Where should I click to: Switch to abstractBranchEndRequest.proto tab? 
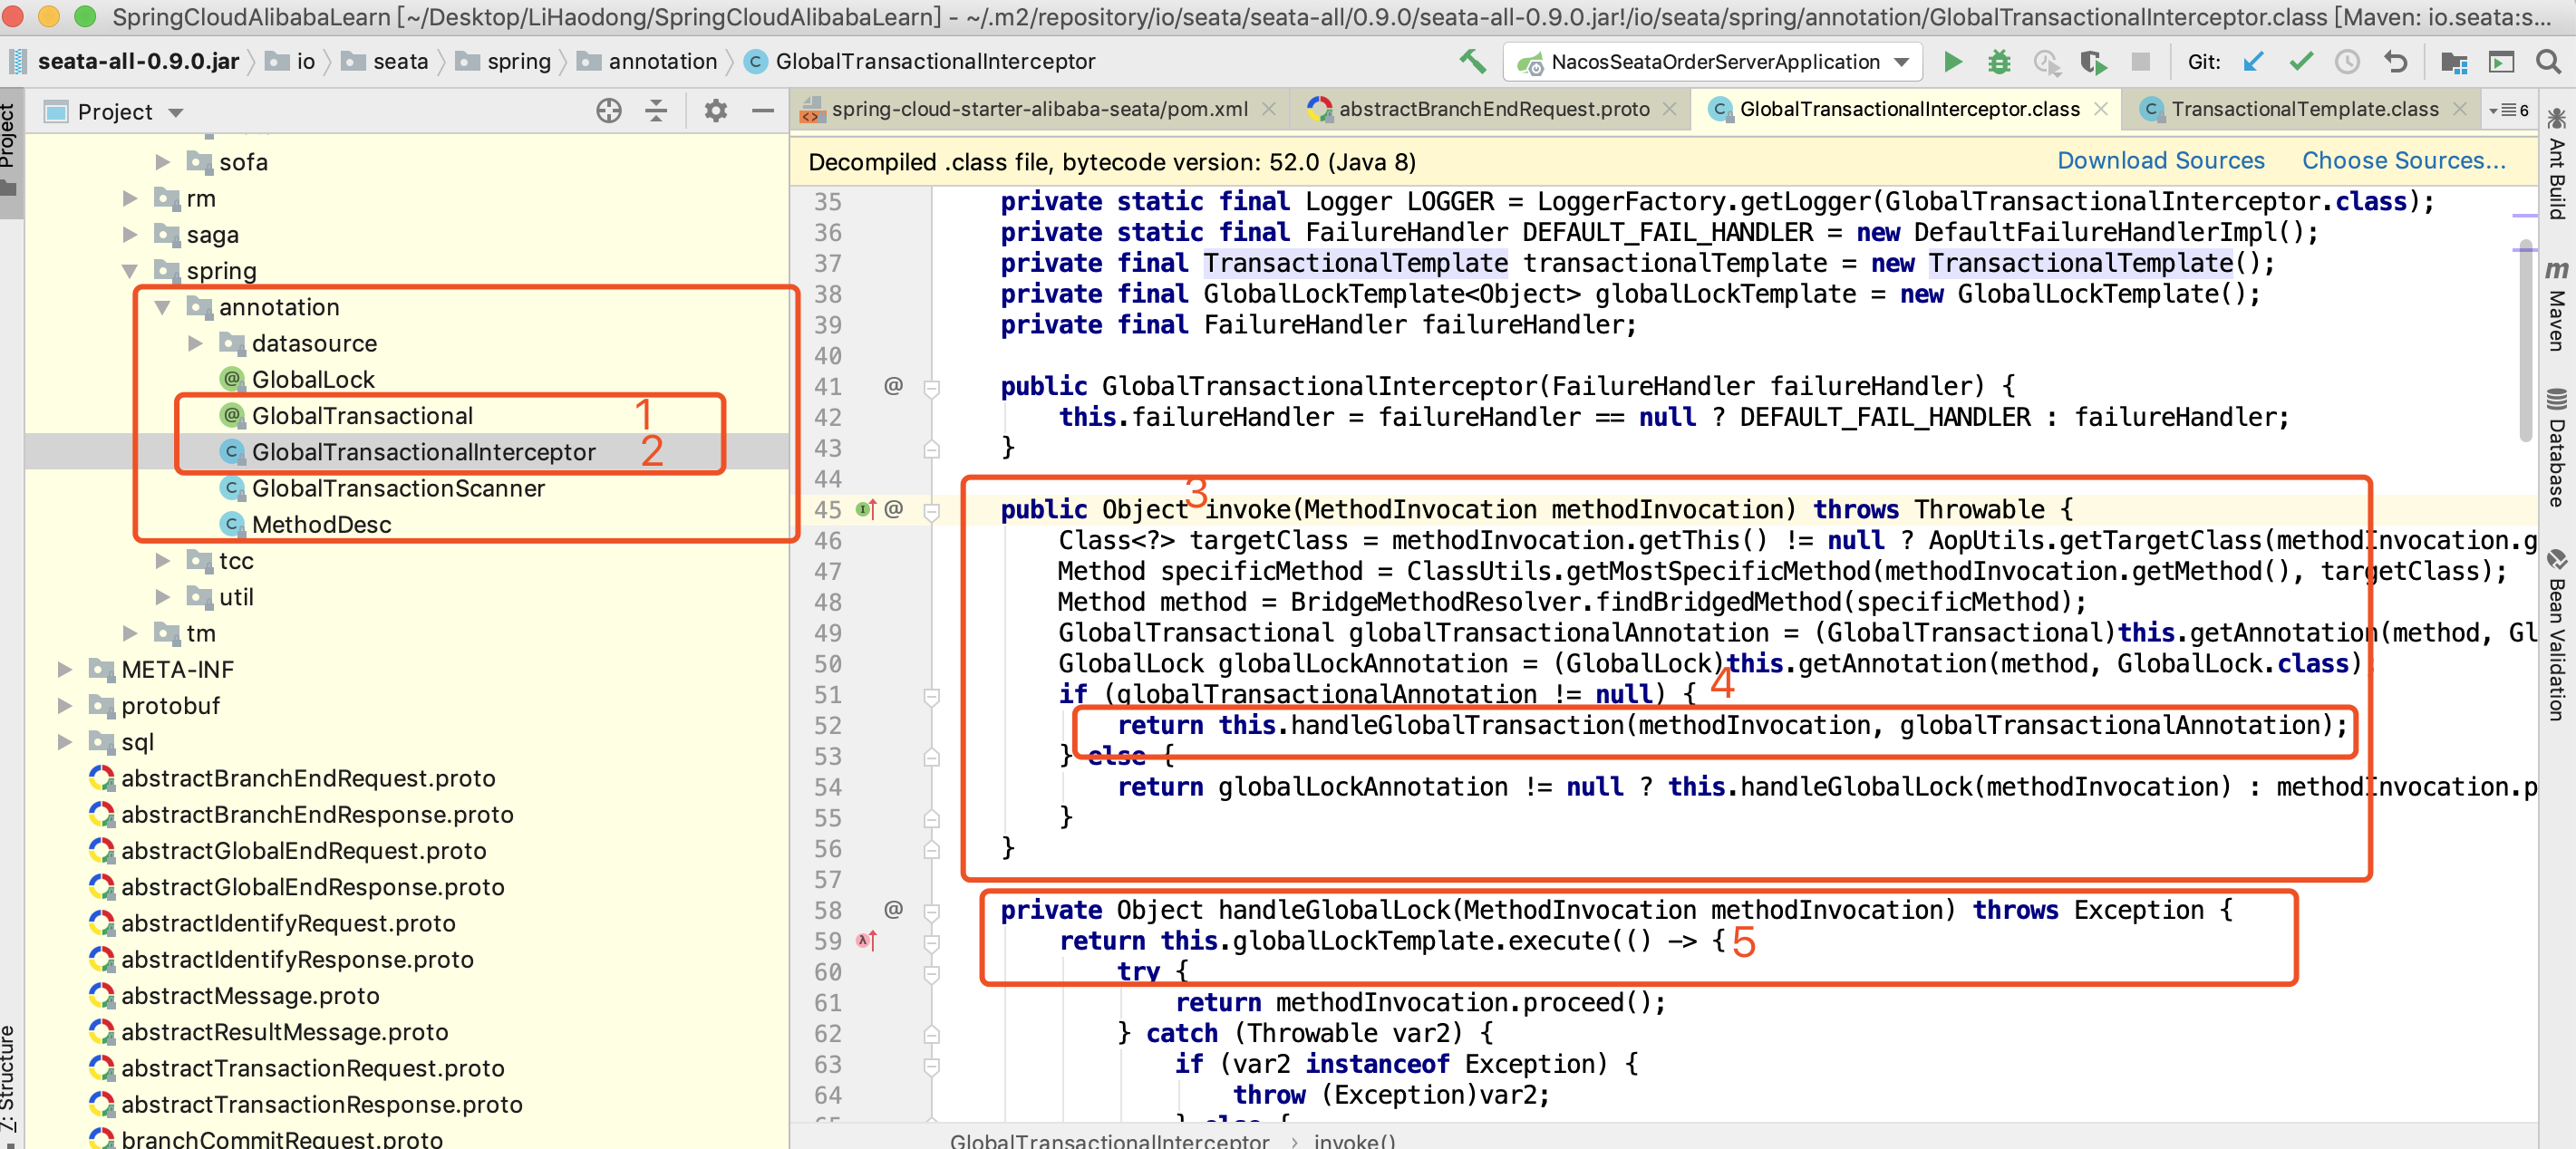click(x=1493, y=109)
